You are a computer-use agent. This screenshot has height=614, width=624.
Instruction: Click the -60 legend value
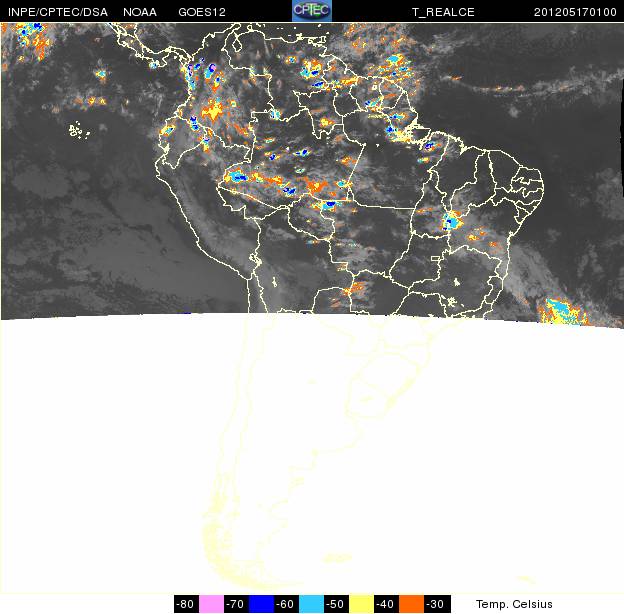pyautogui.click(x=285, y=604)
